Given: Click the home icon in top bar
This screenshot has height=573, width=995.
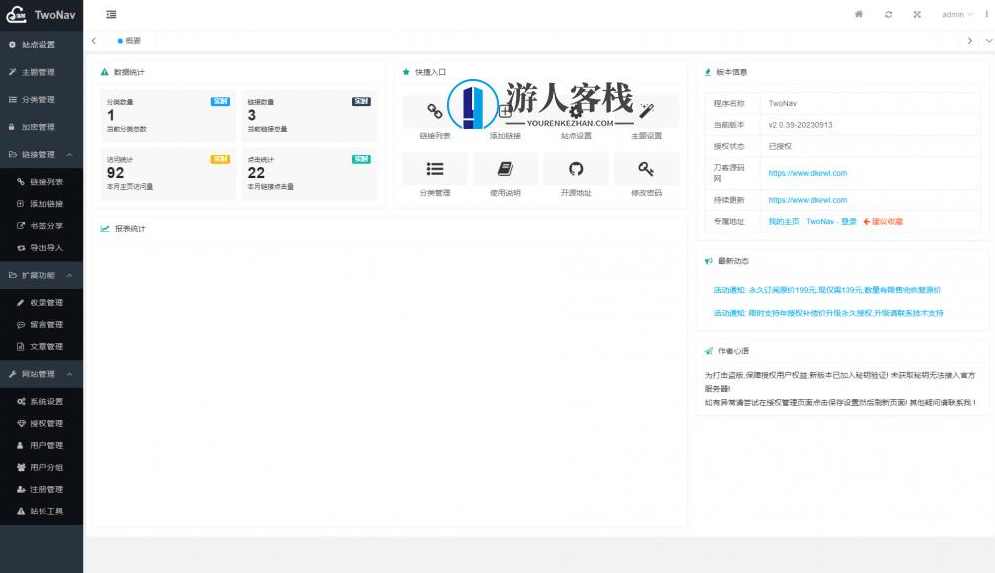Looking at the screenshot, I should coord(859,14).
